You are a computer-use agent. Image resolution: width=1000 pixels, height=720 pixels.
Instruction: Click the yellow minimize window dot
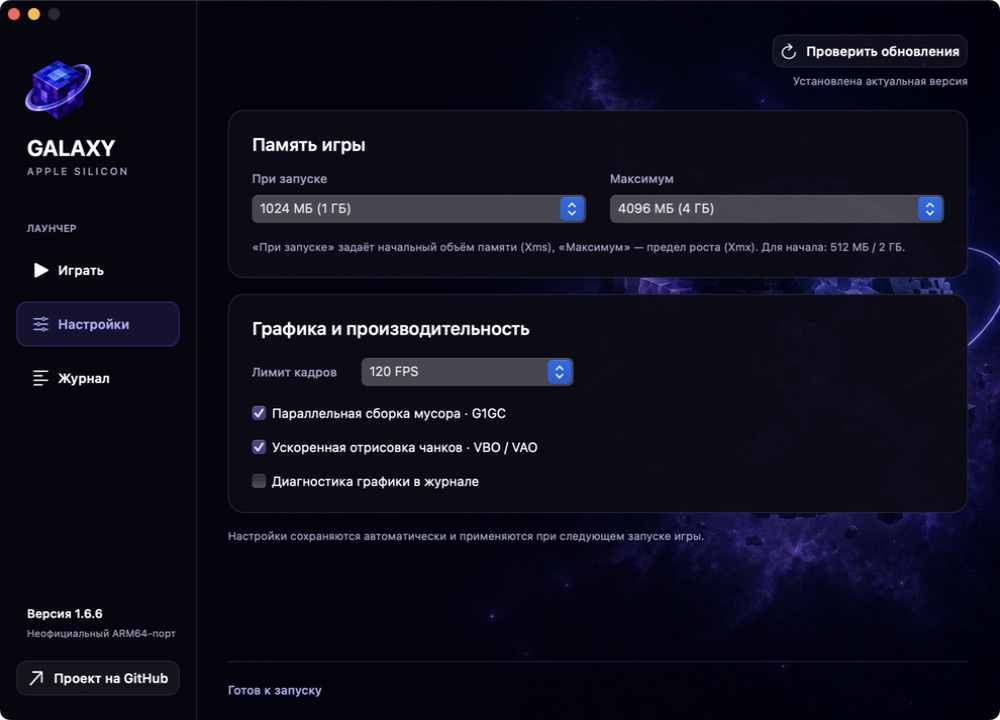tap(34, 14)
